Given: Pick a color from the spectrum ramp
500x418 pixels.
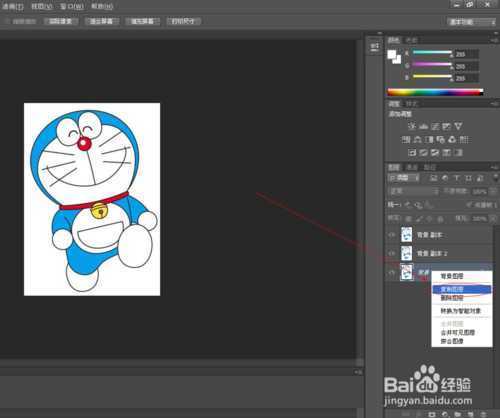Looking at the screenshot, I should point(435,92).
